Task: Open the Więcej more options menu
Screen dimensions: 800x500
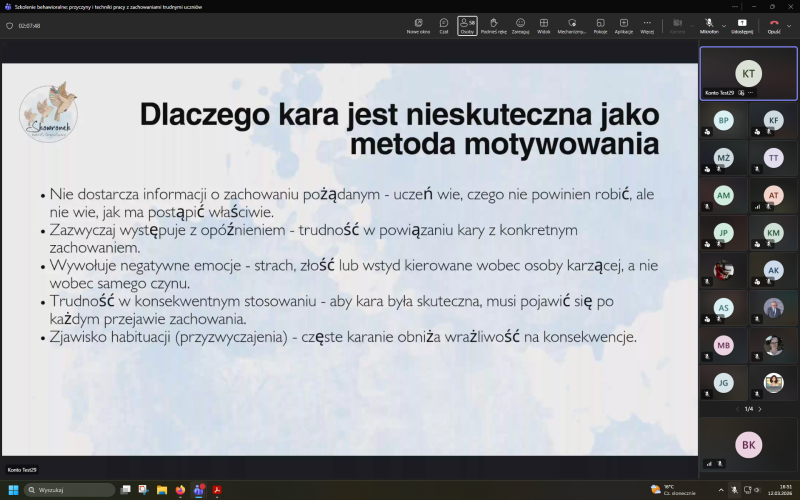Action: pos(647,25)
